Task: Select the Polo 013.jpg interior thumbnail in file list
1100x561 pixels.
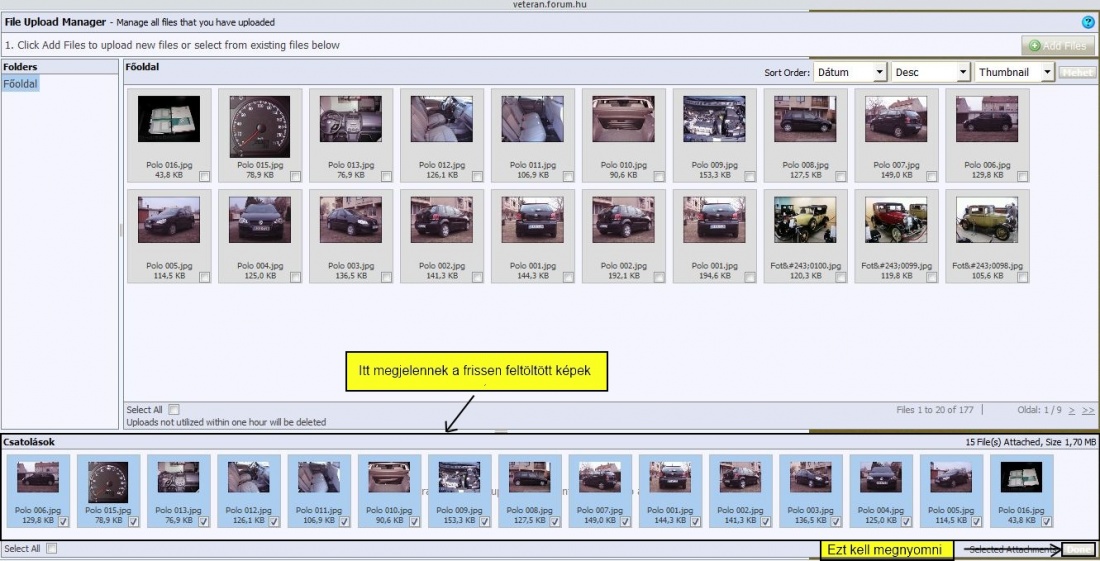Action: tap(351, 120)
